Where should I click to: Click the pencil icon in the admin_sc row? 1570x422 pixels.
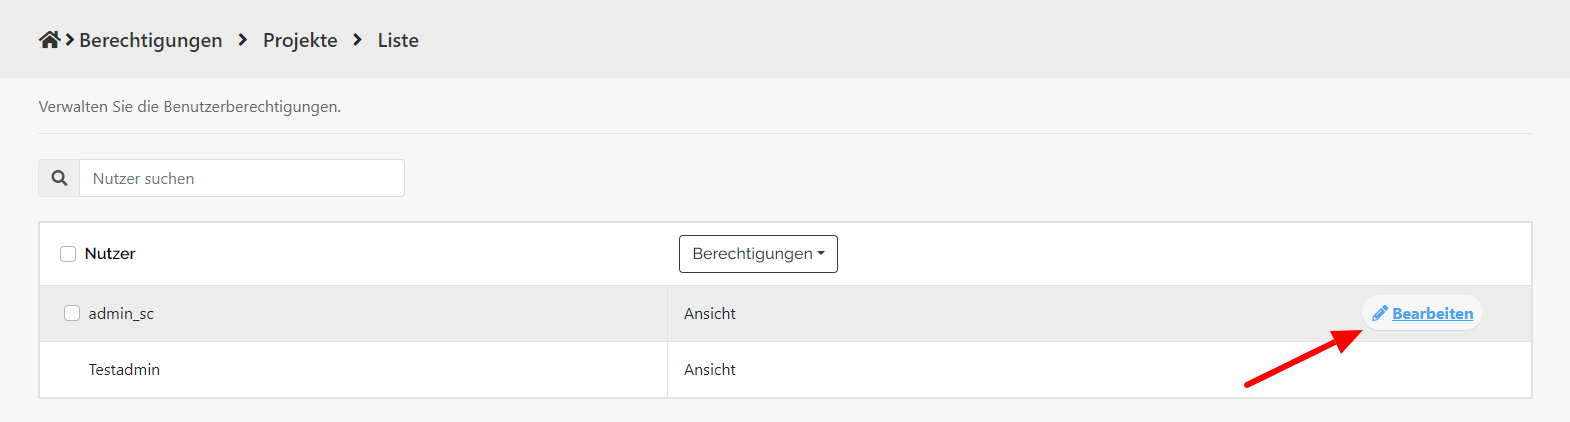coord(1380,313)
